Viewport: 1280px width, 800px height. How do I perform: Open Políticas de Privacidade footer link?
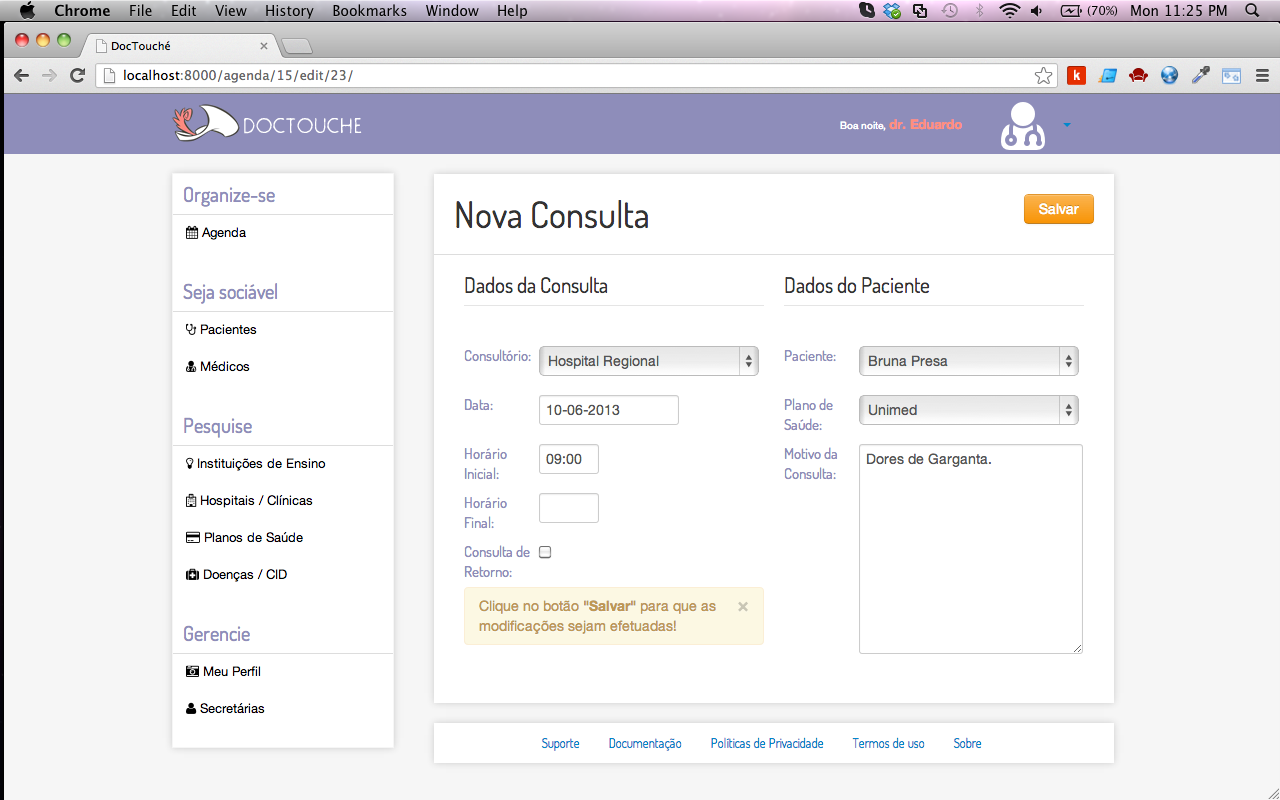point(767,744)
